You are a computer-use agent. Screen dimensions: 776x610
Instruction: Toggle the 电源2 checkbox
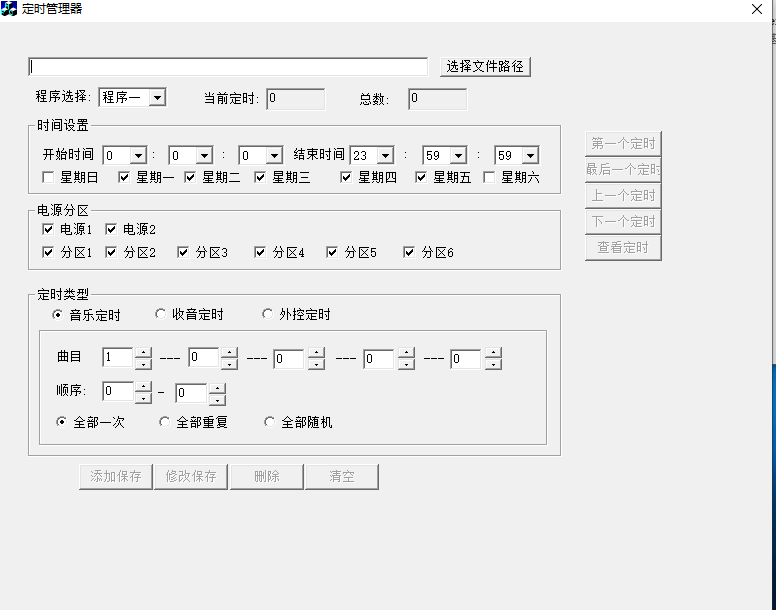click(111, 229)
